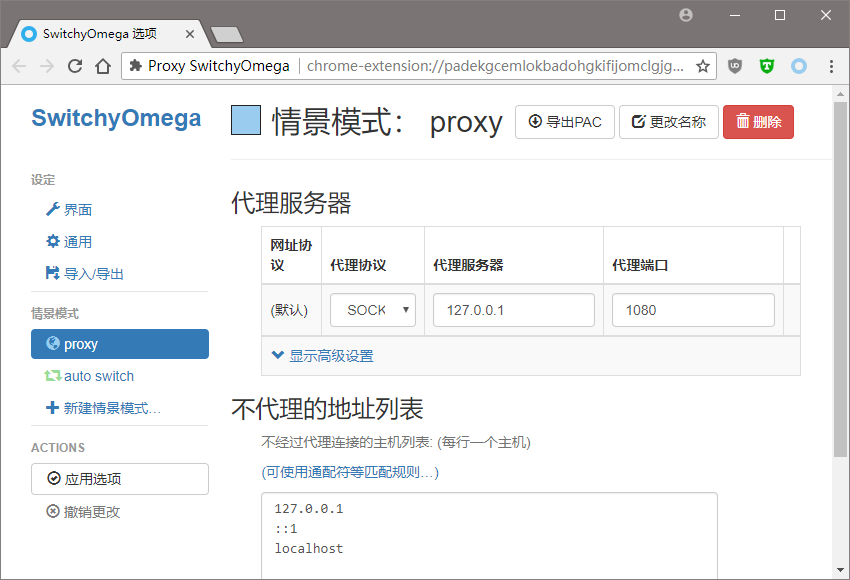Click the 更改名称 rename button
Image resolution: width=850 pixels, height=580 pixels.
(668, 122)
